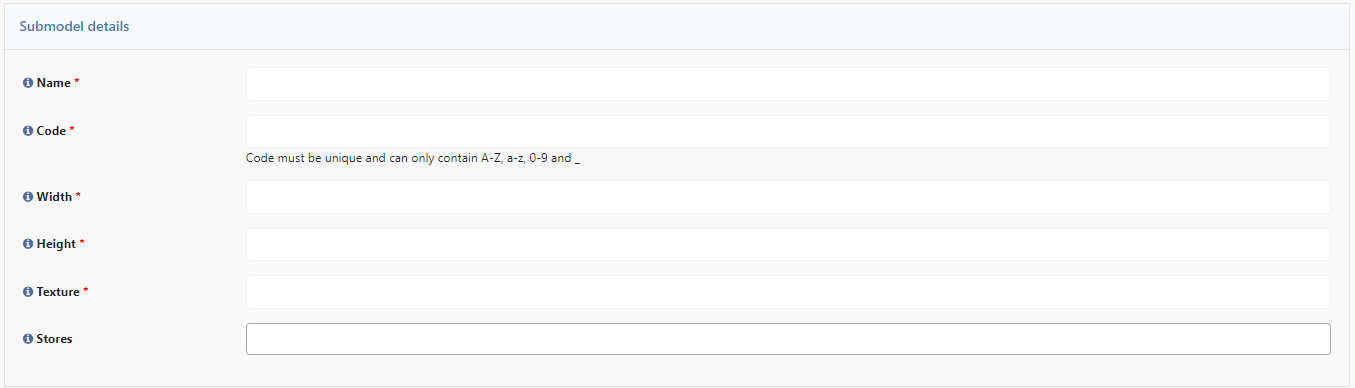Click the info icon beside Width
The image size is (1355, 388).
coord(28,197)
